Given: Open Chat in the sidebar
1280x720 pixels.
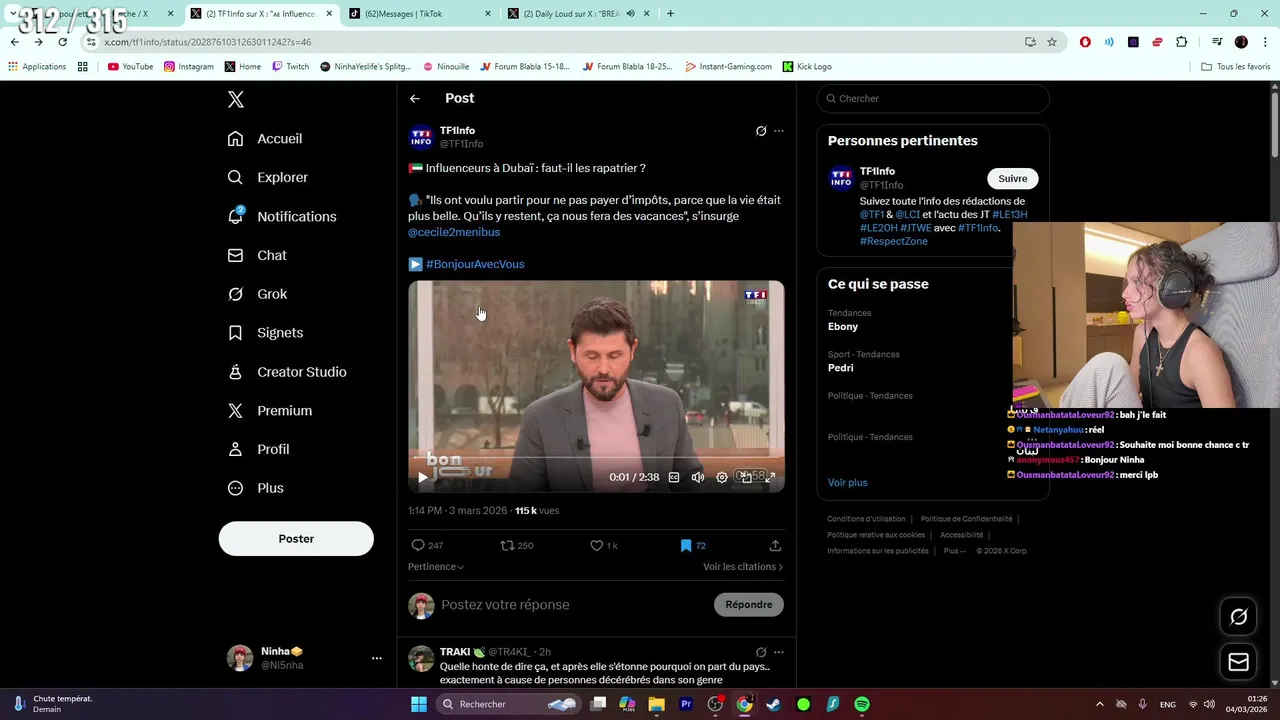Looking at the screenshot, I should pos(257,256).
